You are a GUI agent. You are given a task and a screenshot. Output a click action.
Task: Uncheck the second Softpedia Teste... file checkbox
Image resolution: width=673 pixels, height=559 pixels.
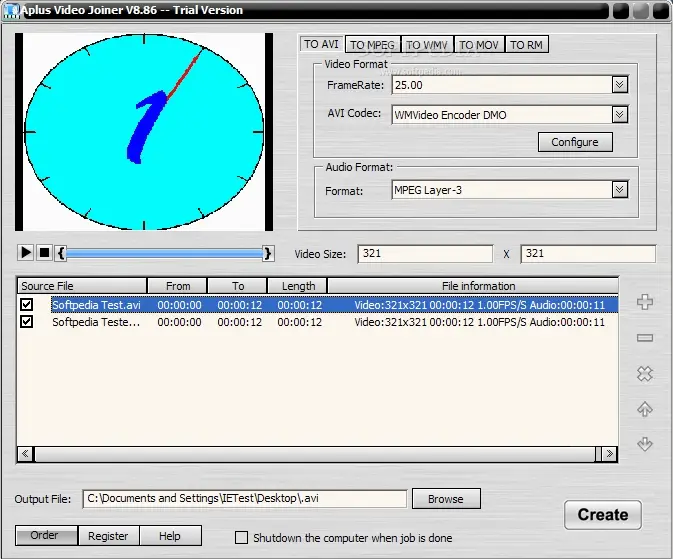pyautogui.click(x=27, y=321)
